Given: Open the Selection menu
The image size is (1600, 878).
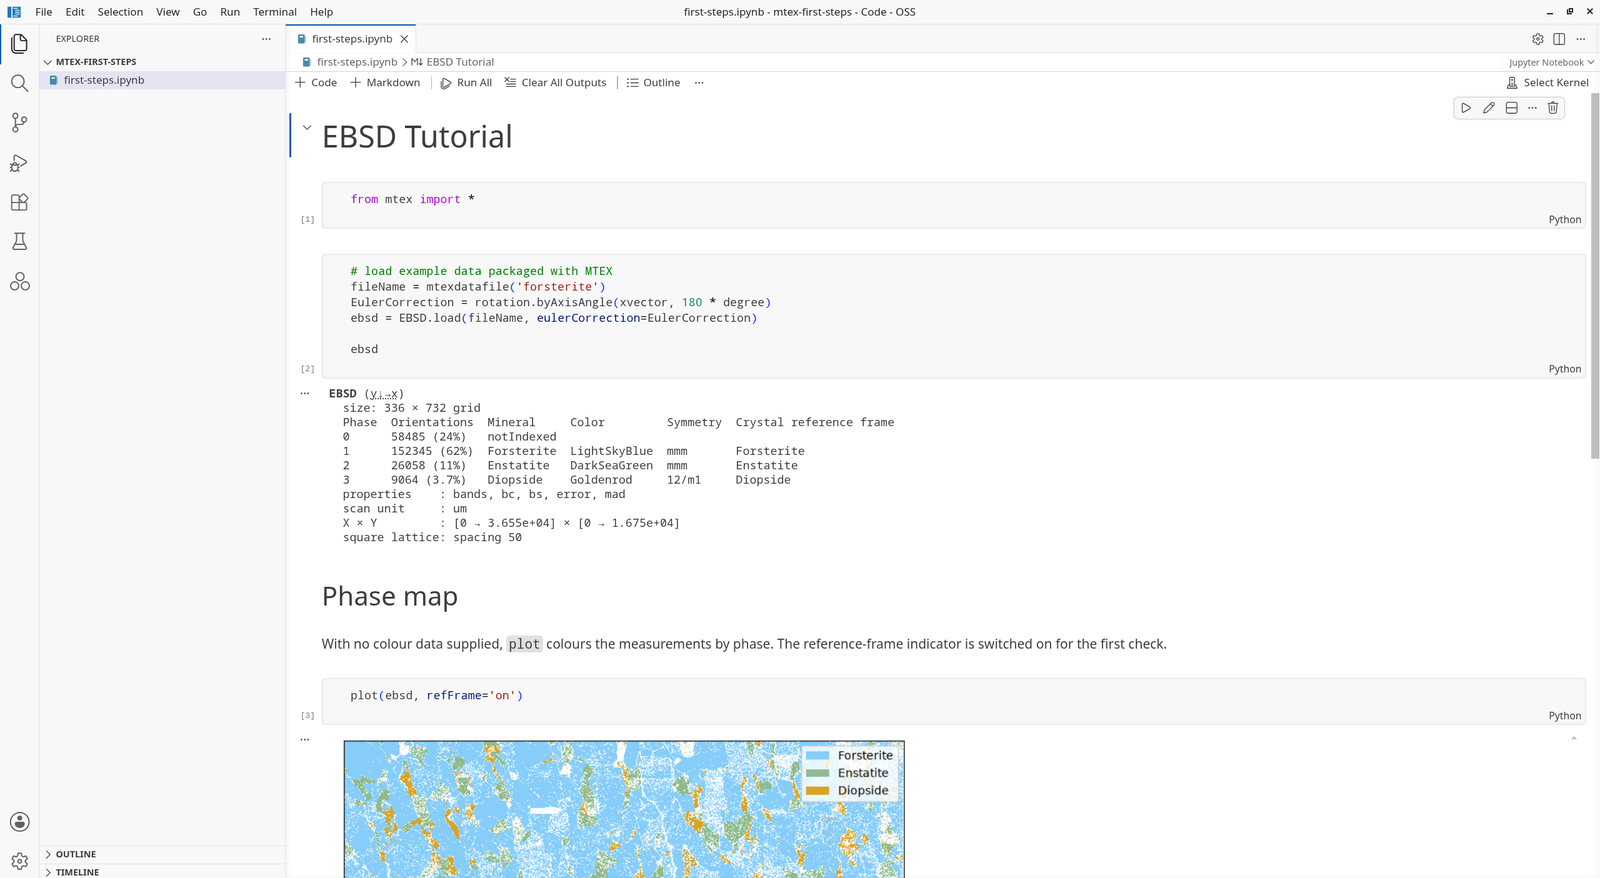Looking at the screenshot, I should click(120, 12).
